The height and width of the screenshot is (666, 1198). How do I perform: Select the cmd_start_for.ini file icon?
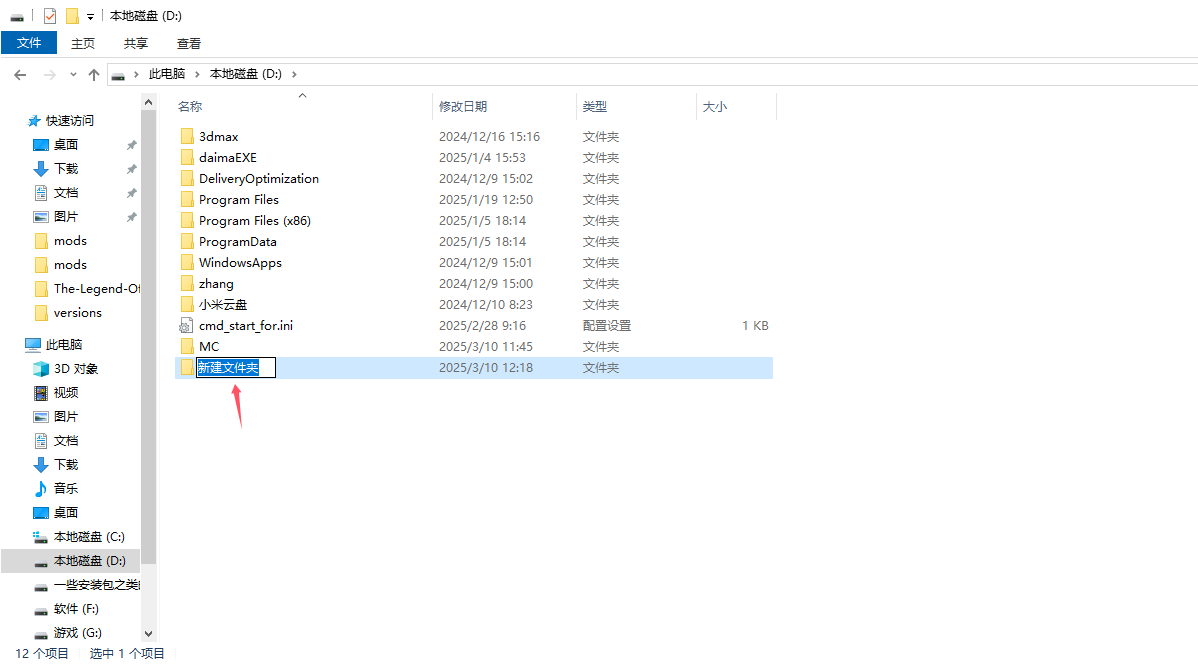(186, 326)
